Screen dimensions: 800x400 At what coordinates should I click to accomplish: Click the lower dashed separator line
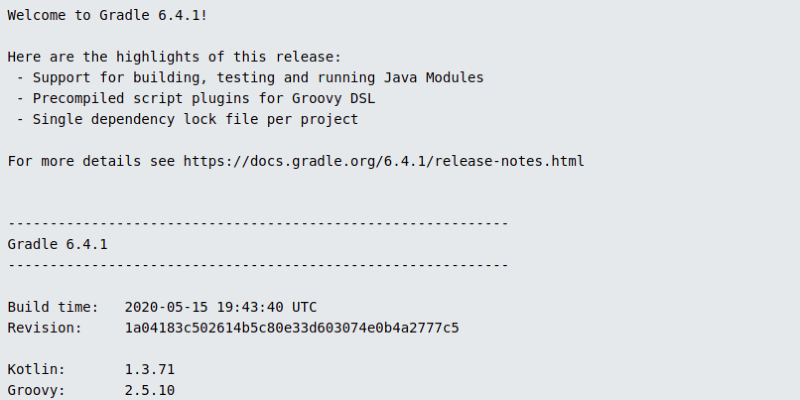[x=258, y=265]
